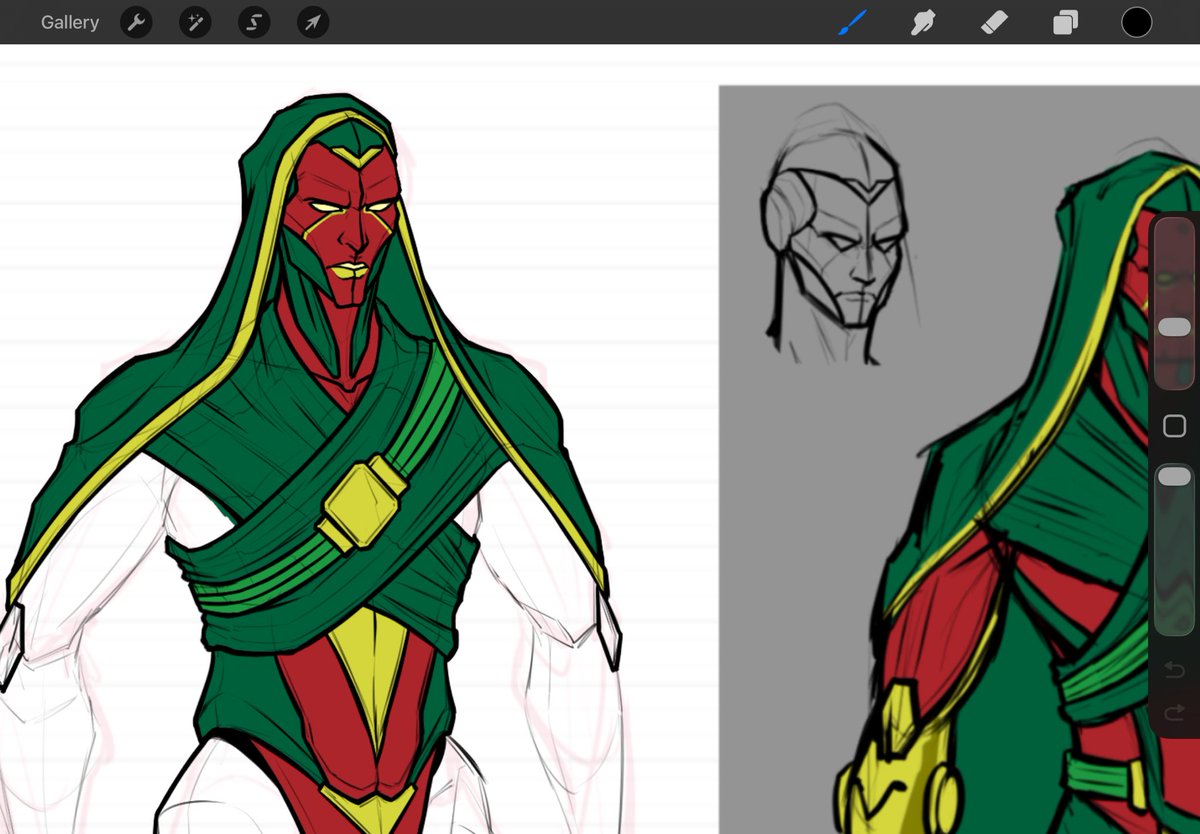The height and width of the screenshot is (834, 1200).
Task: Switch to the Eraser tool
Action: [993, 22]
